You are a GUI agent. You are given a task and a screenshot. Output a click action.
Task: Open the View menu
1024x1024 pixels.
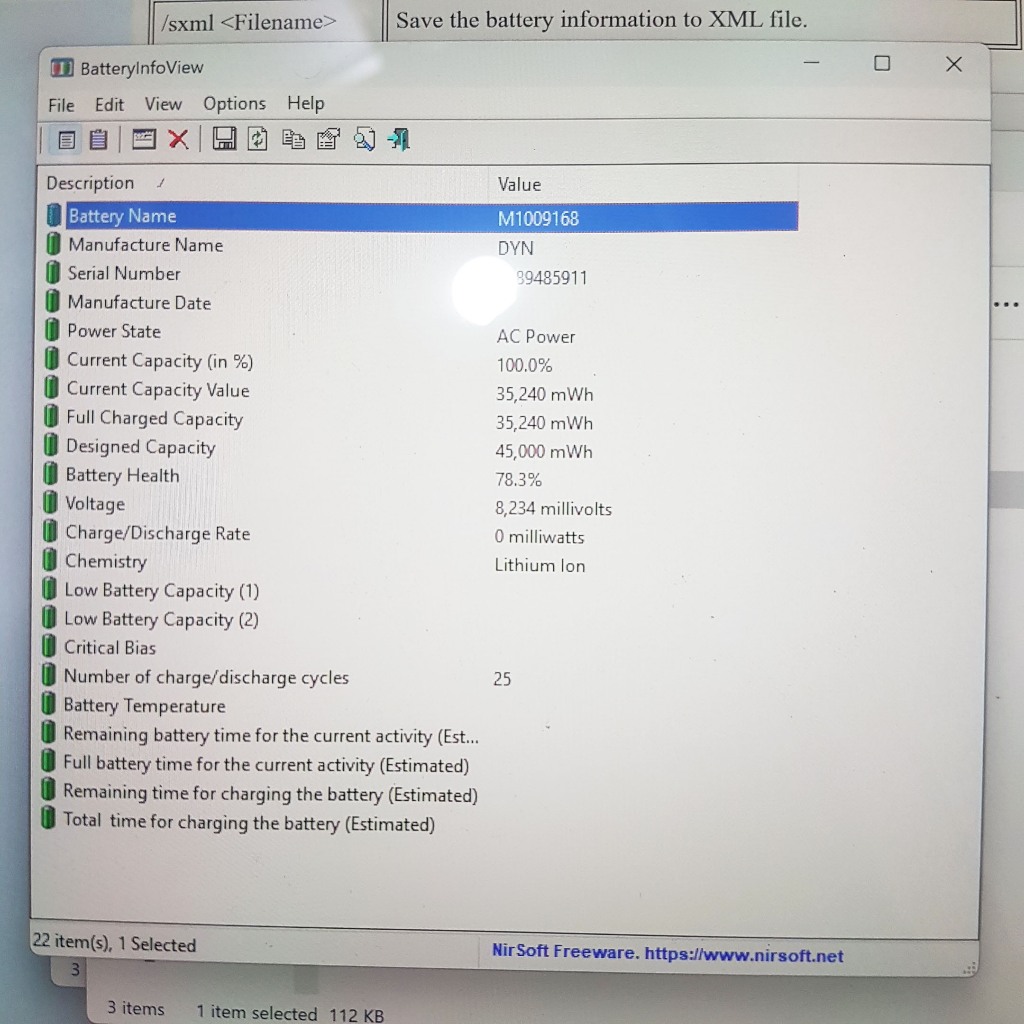click(x=163, y=104)
